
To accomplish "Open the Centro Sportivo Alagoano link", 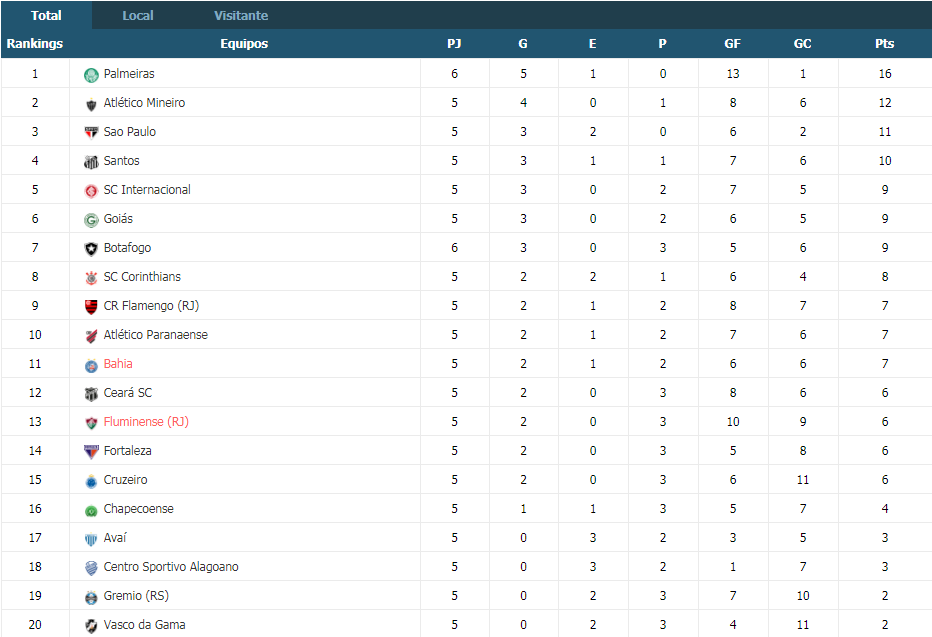I will pos(171,567).
